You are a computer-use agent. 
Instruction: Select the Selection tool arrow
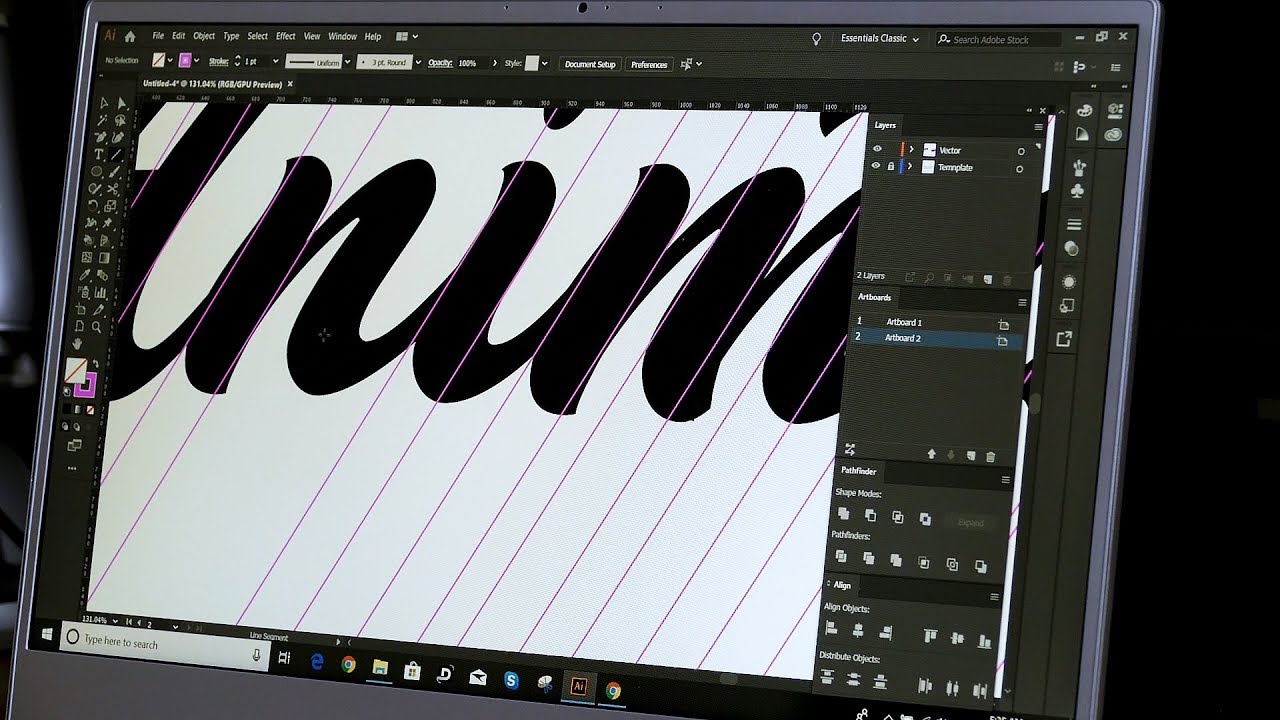tap(103, 103)
